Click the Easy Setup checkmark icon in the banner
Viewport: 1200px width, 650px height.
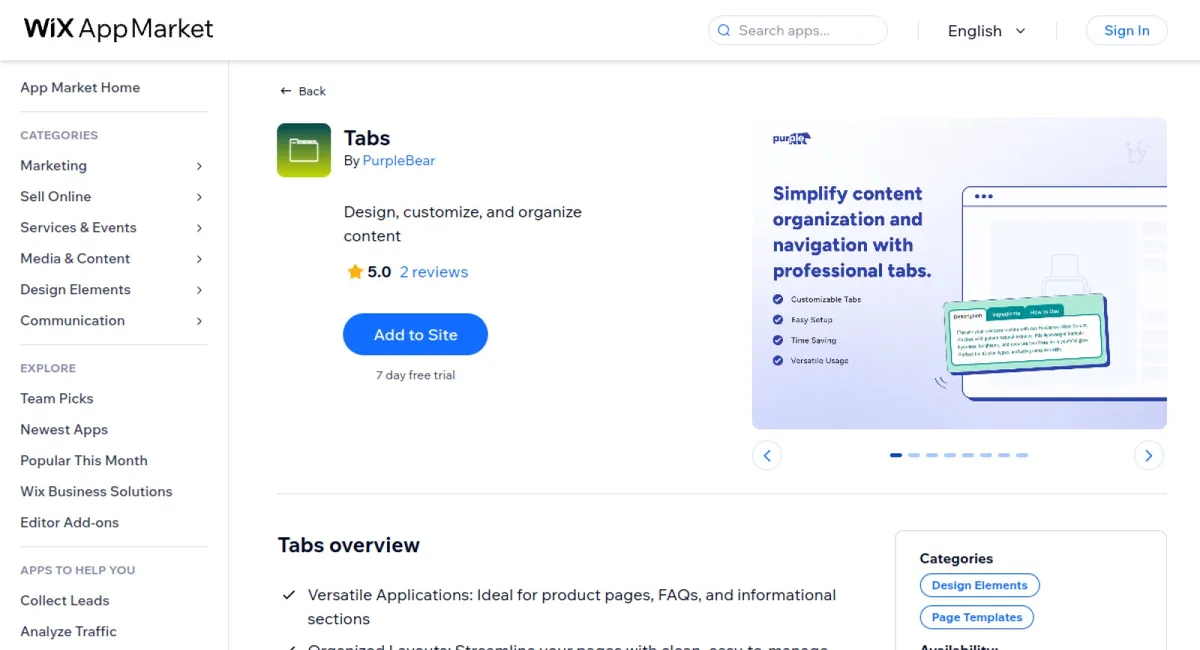[778, 320]
